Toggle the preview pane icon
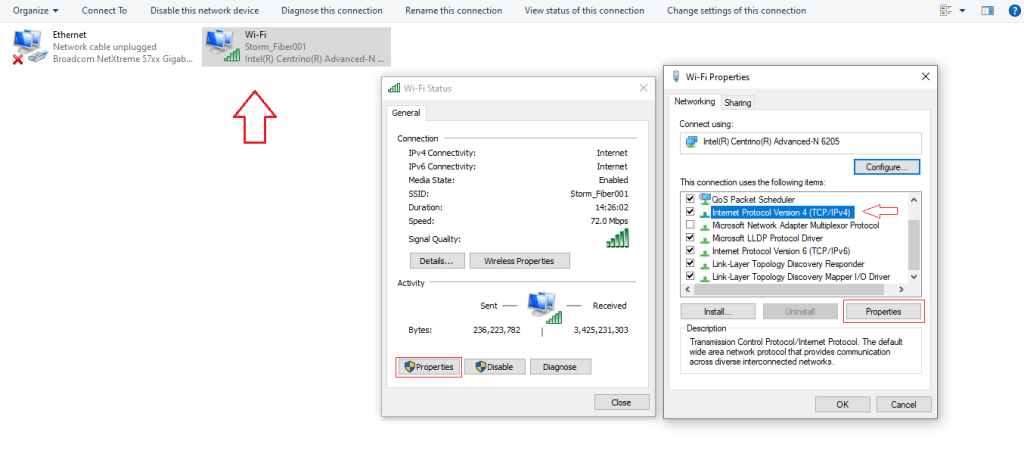 [987, 10]
